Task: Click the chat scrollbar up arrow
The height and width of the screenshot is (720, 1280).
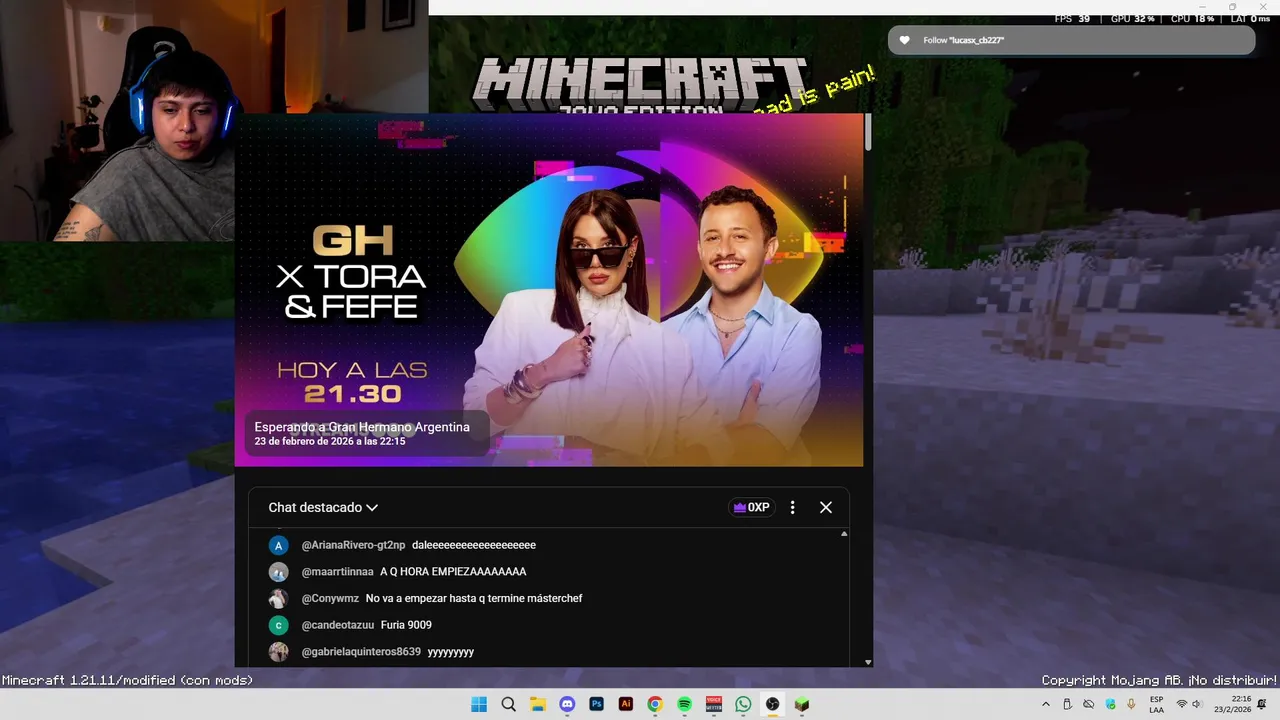Action: click(844, 534)
